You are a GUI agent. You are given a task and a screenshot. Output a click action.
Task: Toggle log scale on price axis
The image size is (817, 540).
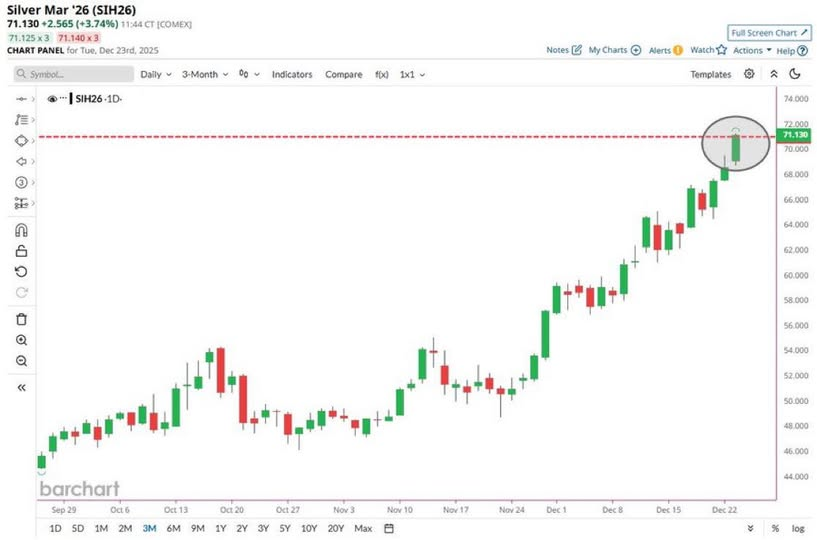(798, 528)
